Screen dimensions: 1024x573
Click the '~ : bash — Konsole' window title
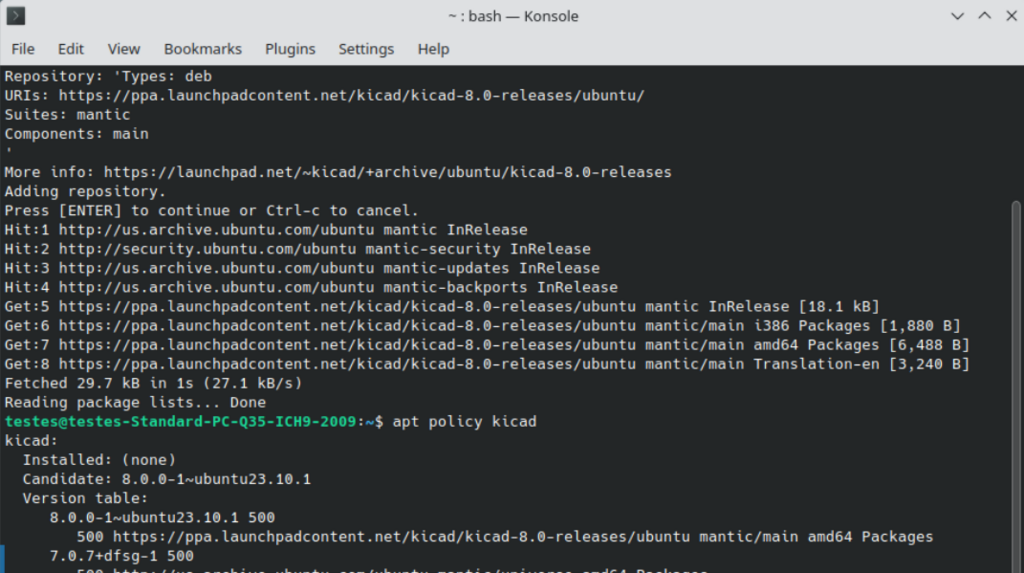(x=512, y=16)
